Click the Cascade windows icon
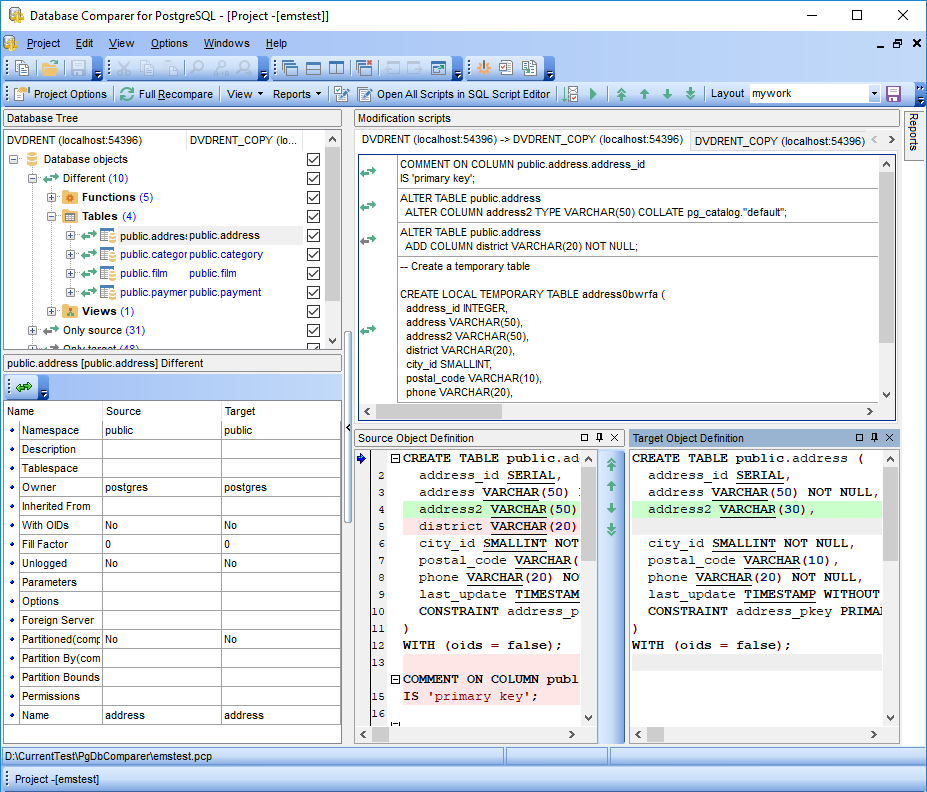Image resolution: width=927 pixels, height=792 pixels. coord(290,69)
